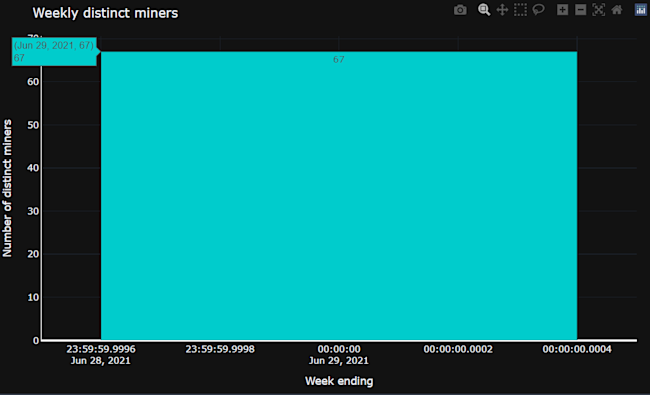Download plot as PNG camera icon

(x=460, y=10)
